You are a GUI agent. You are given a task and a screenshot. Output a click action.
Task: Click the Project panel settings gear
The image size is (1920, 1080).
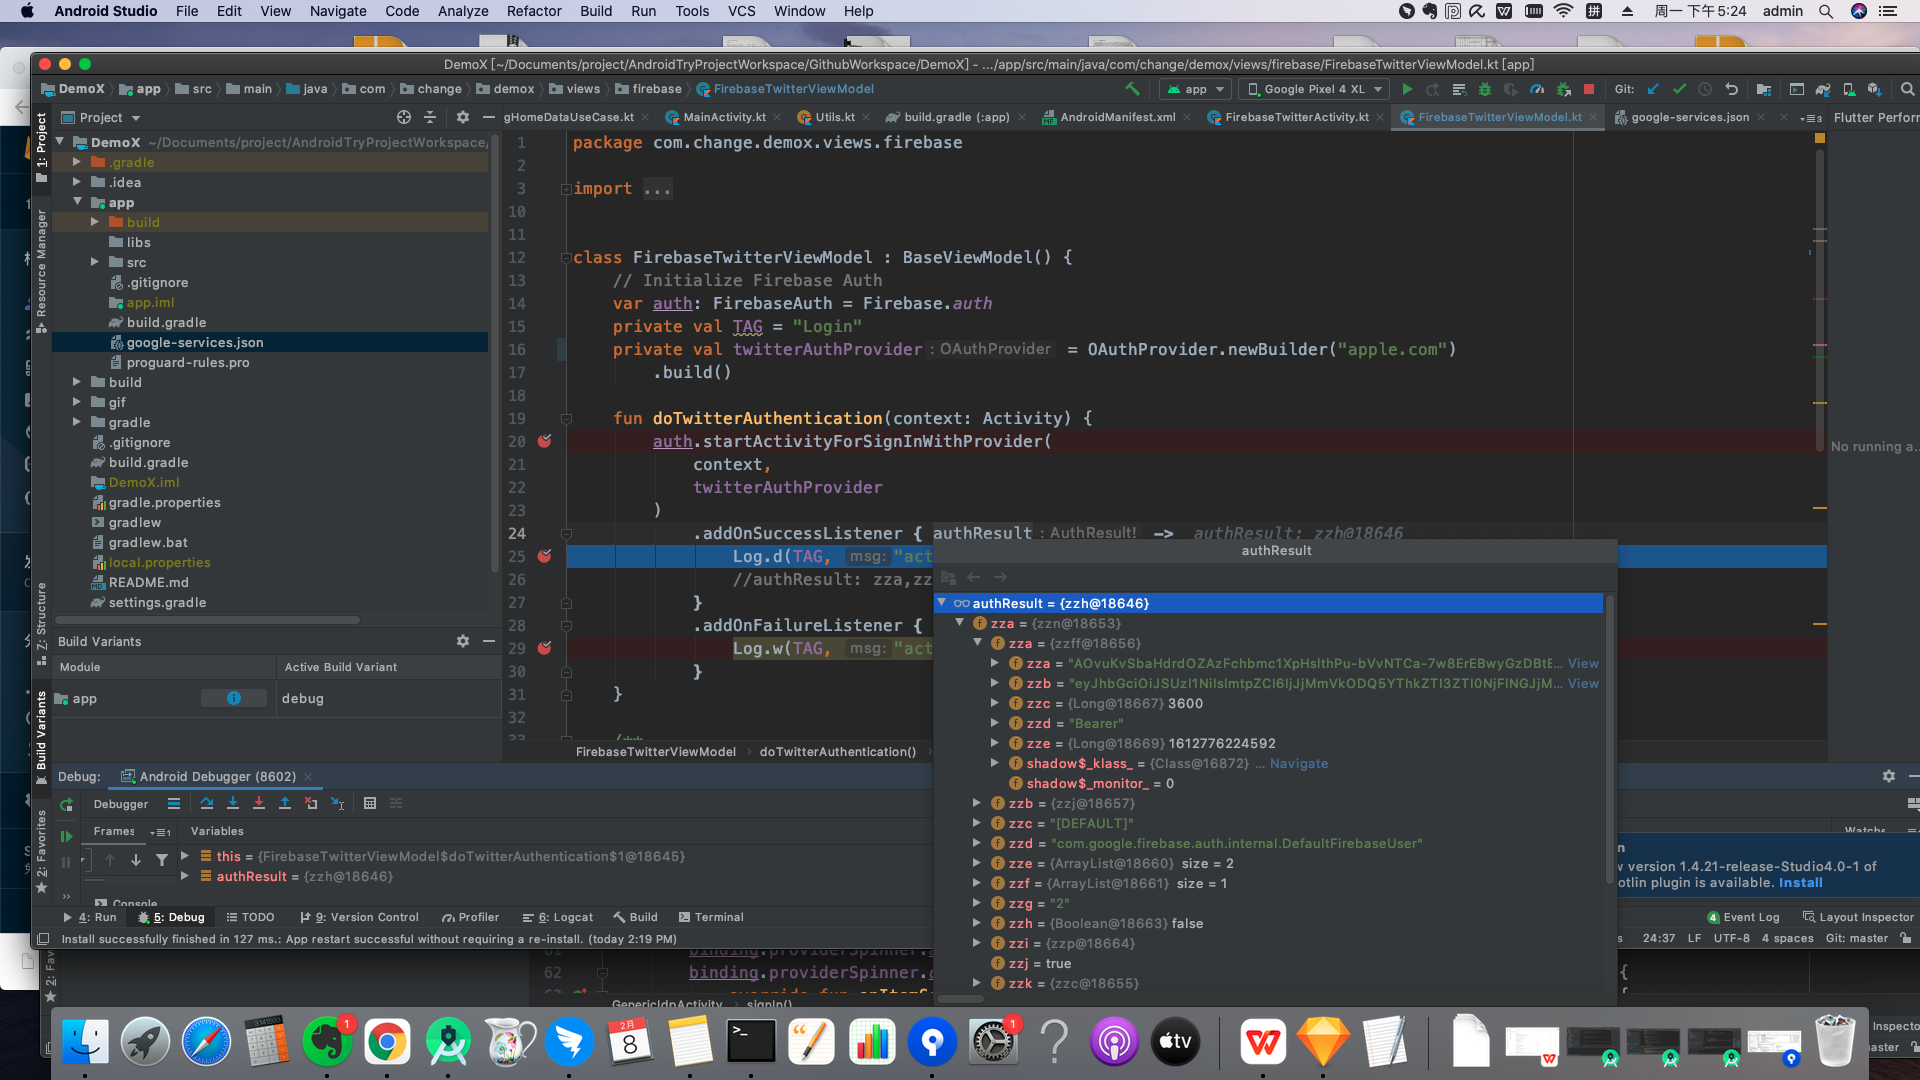coord(462,117)
